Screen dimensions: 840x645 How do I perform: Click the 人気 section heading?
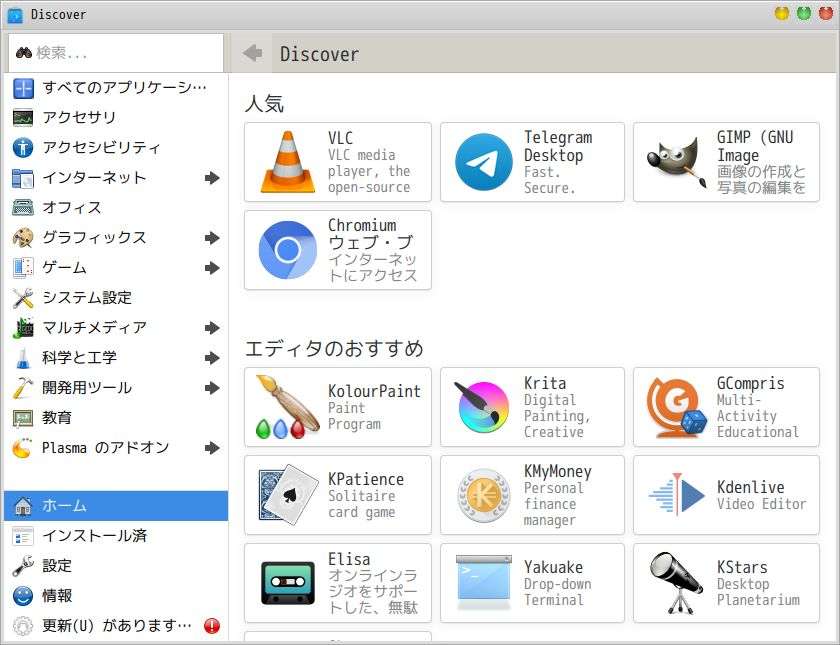point(264,103)
